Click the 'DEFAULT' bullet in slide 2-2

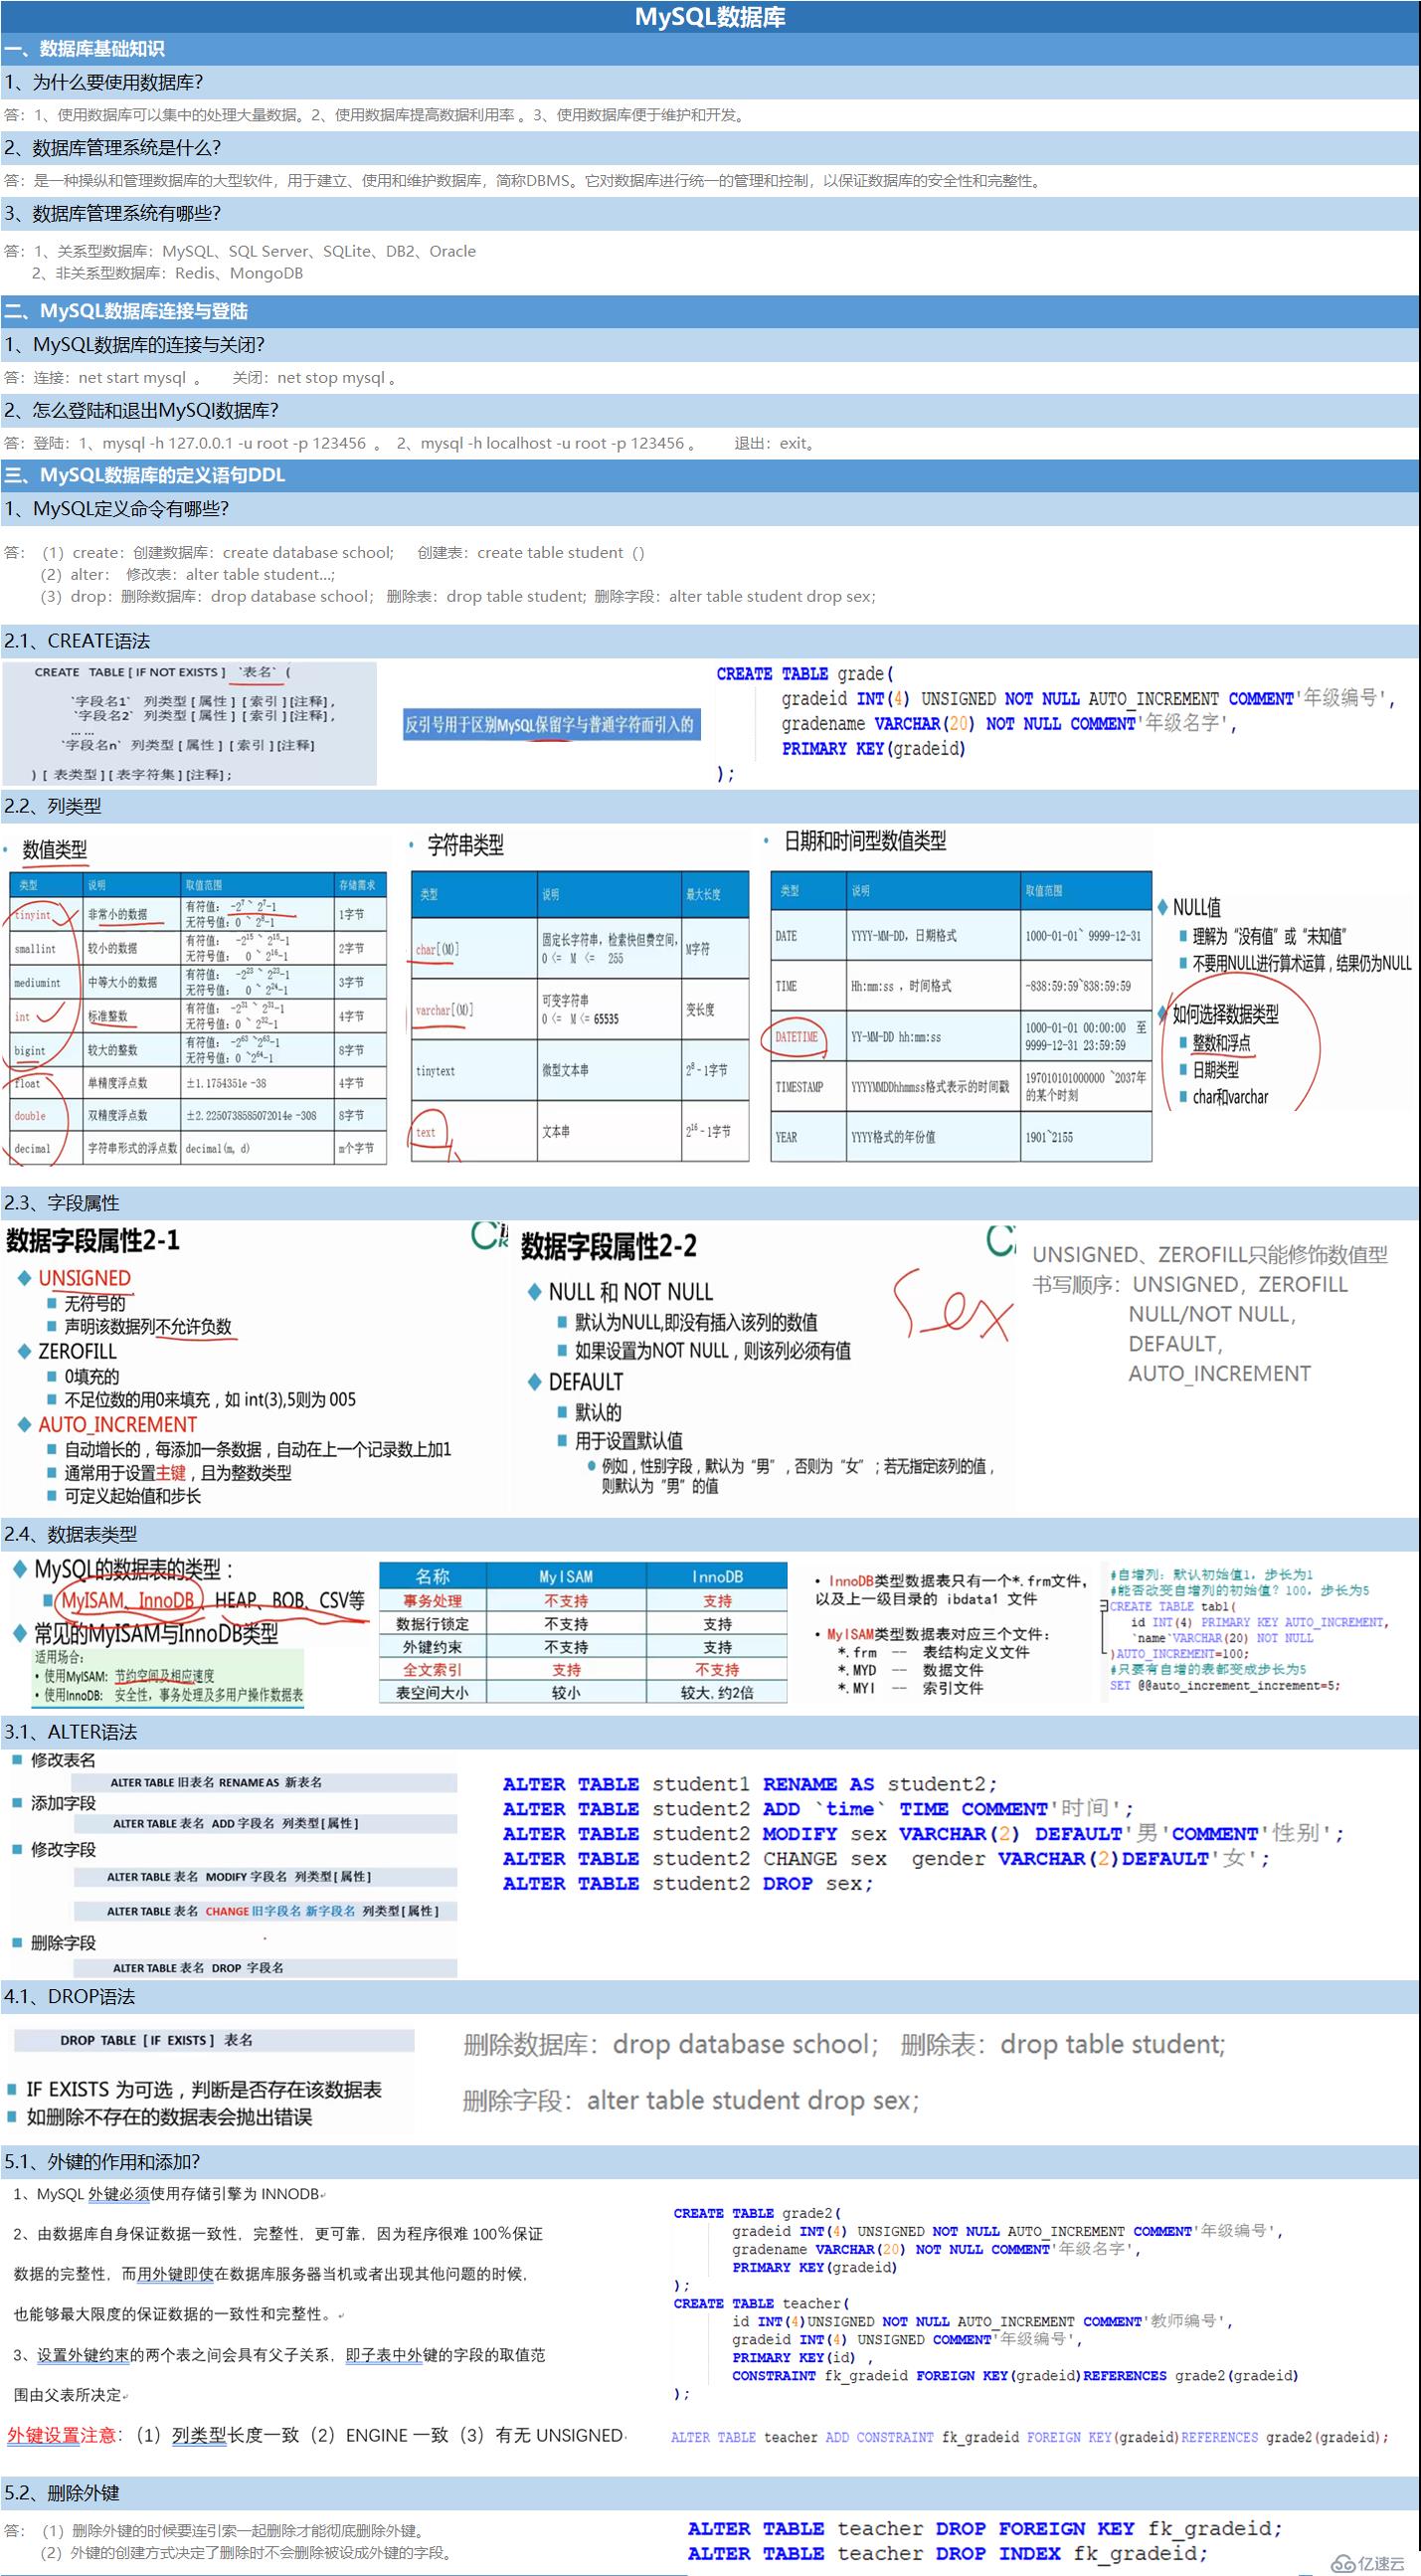click(585, 1382)
